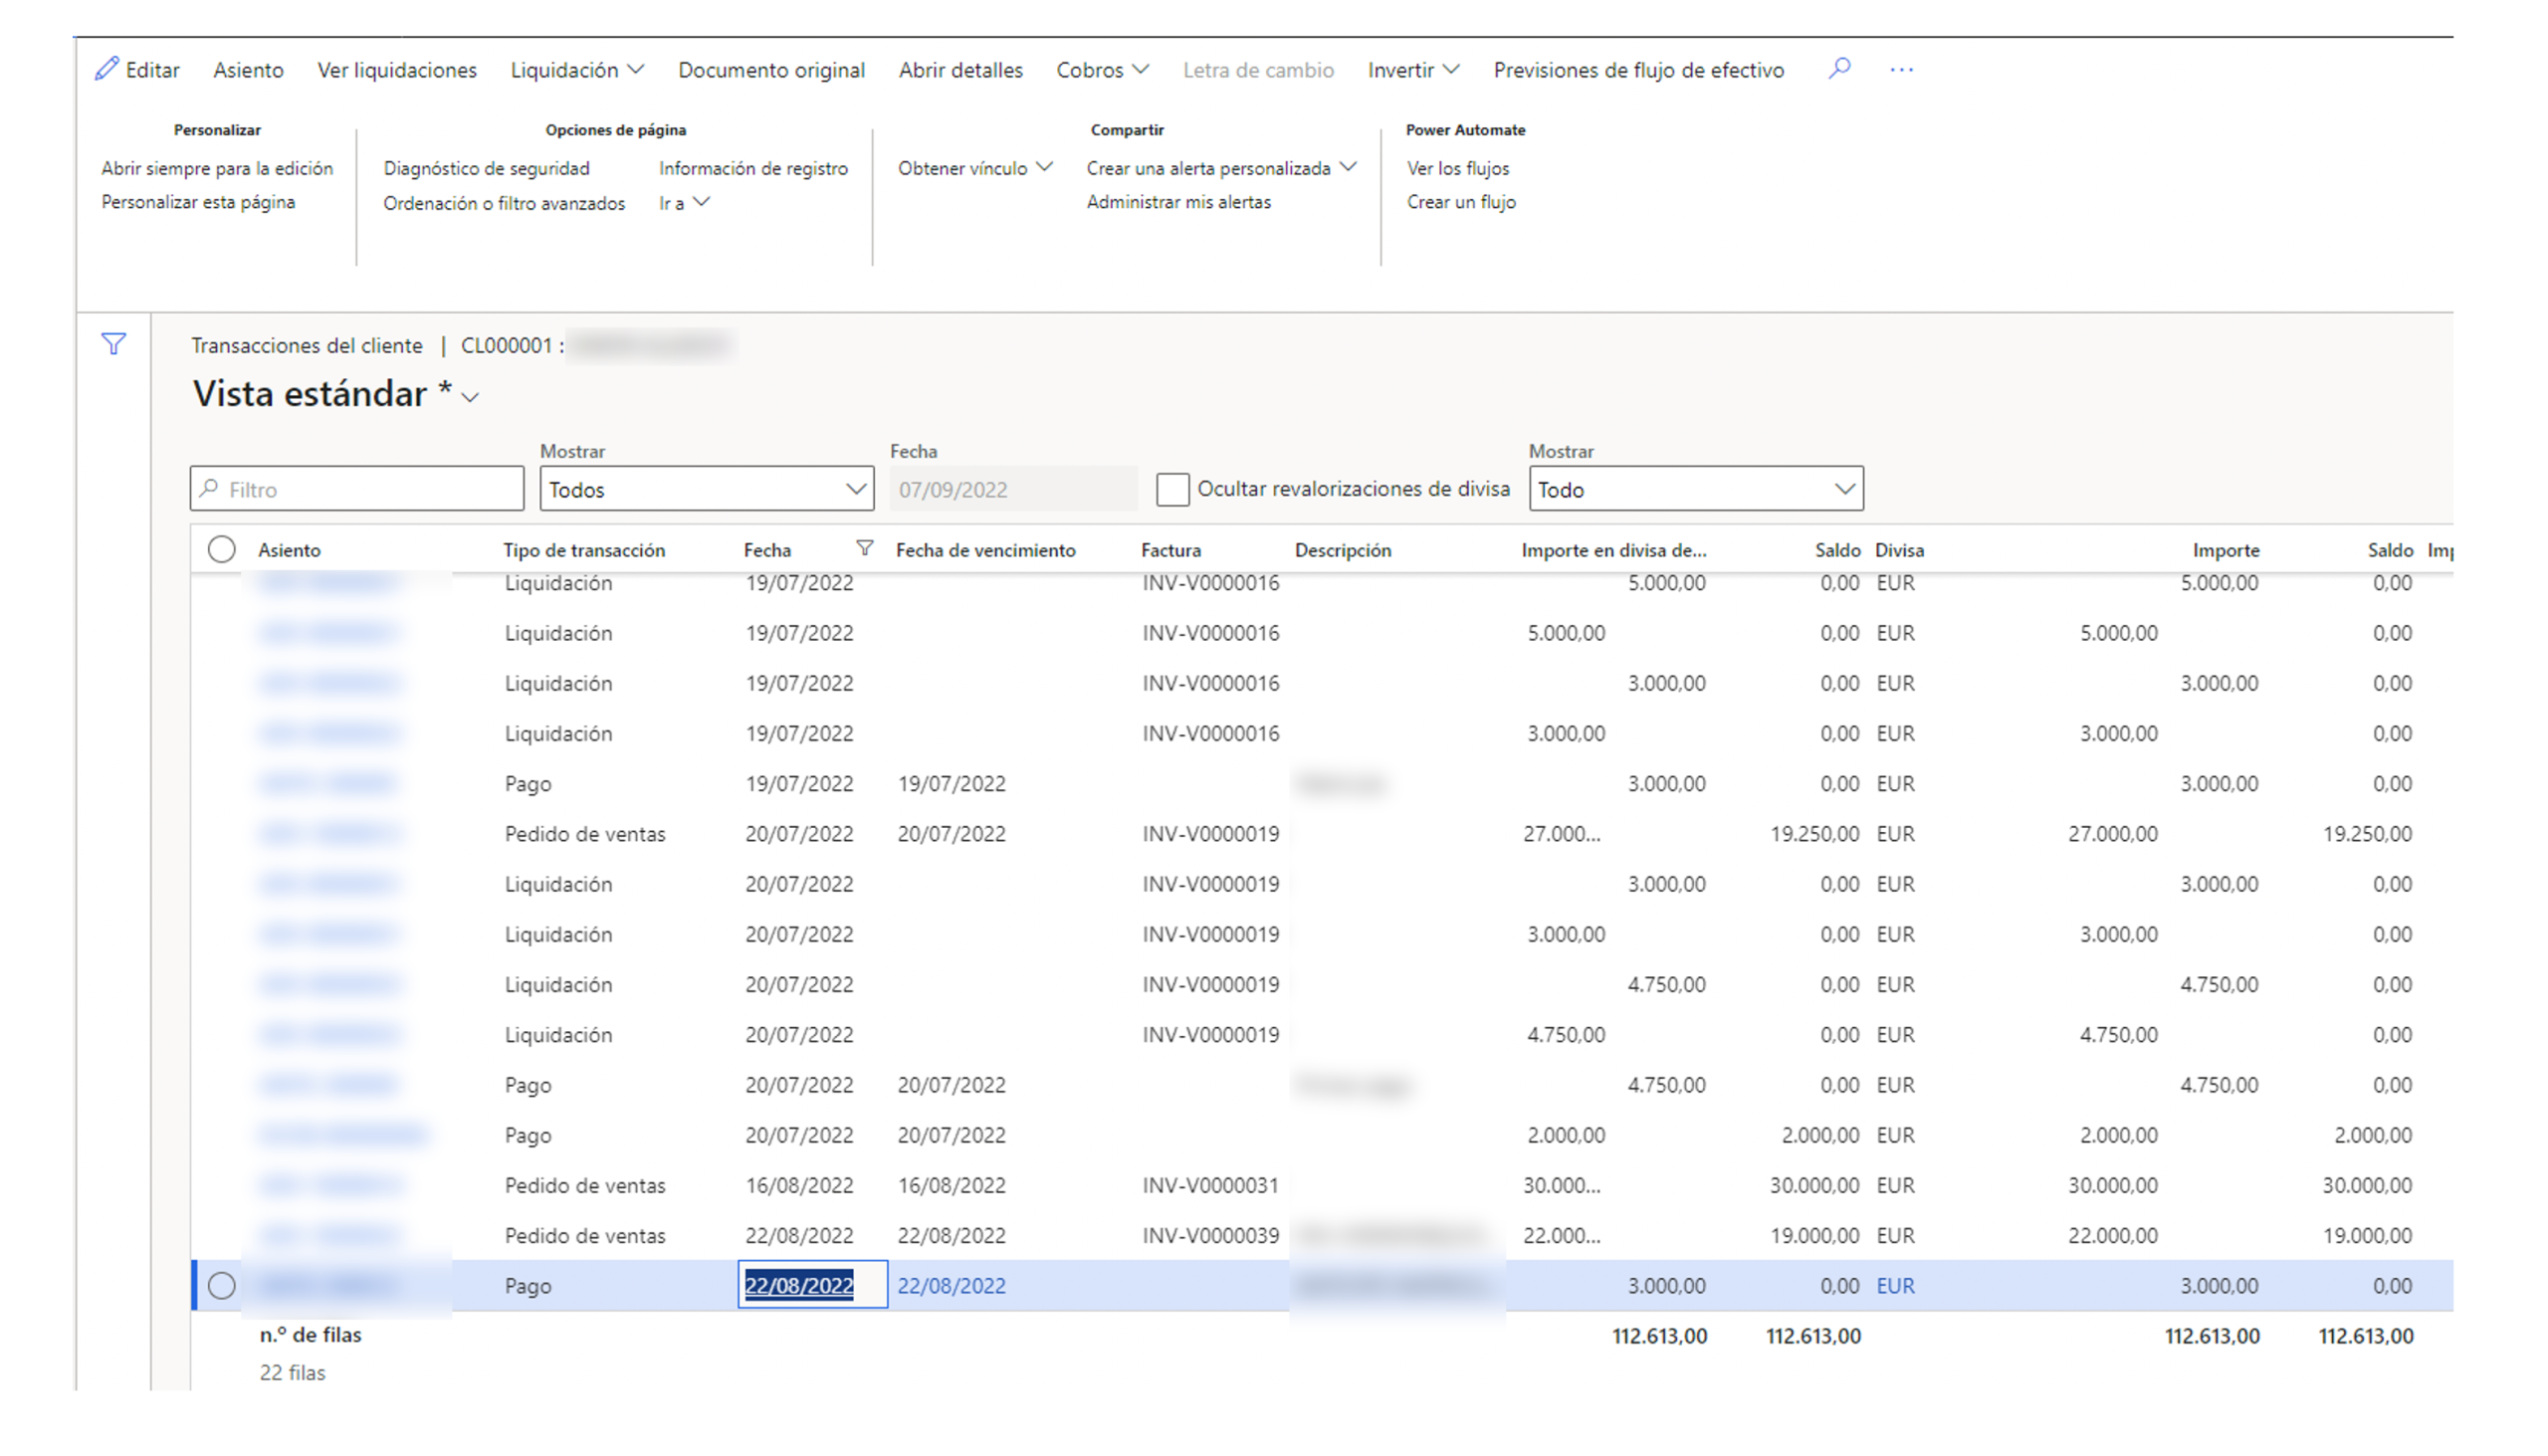This screenshot has width=2548, height=1456.
Task: Click Información de registro
Action: tap(753, 168)
